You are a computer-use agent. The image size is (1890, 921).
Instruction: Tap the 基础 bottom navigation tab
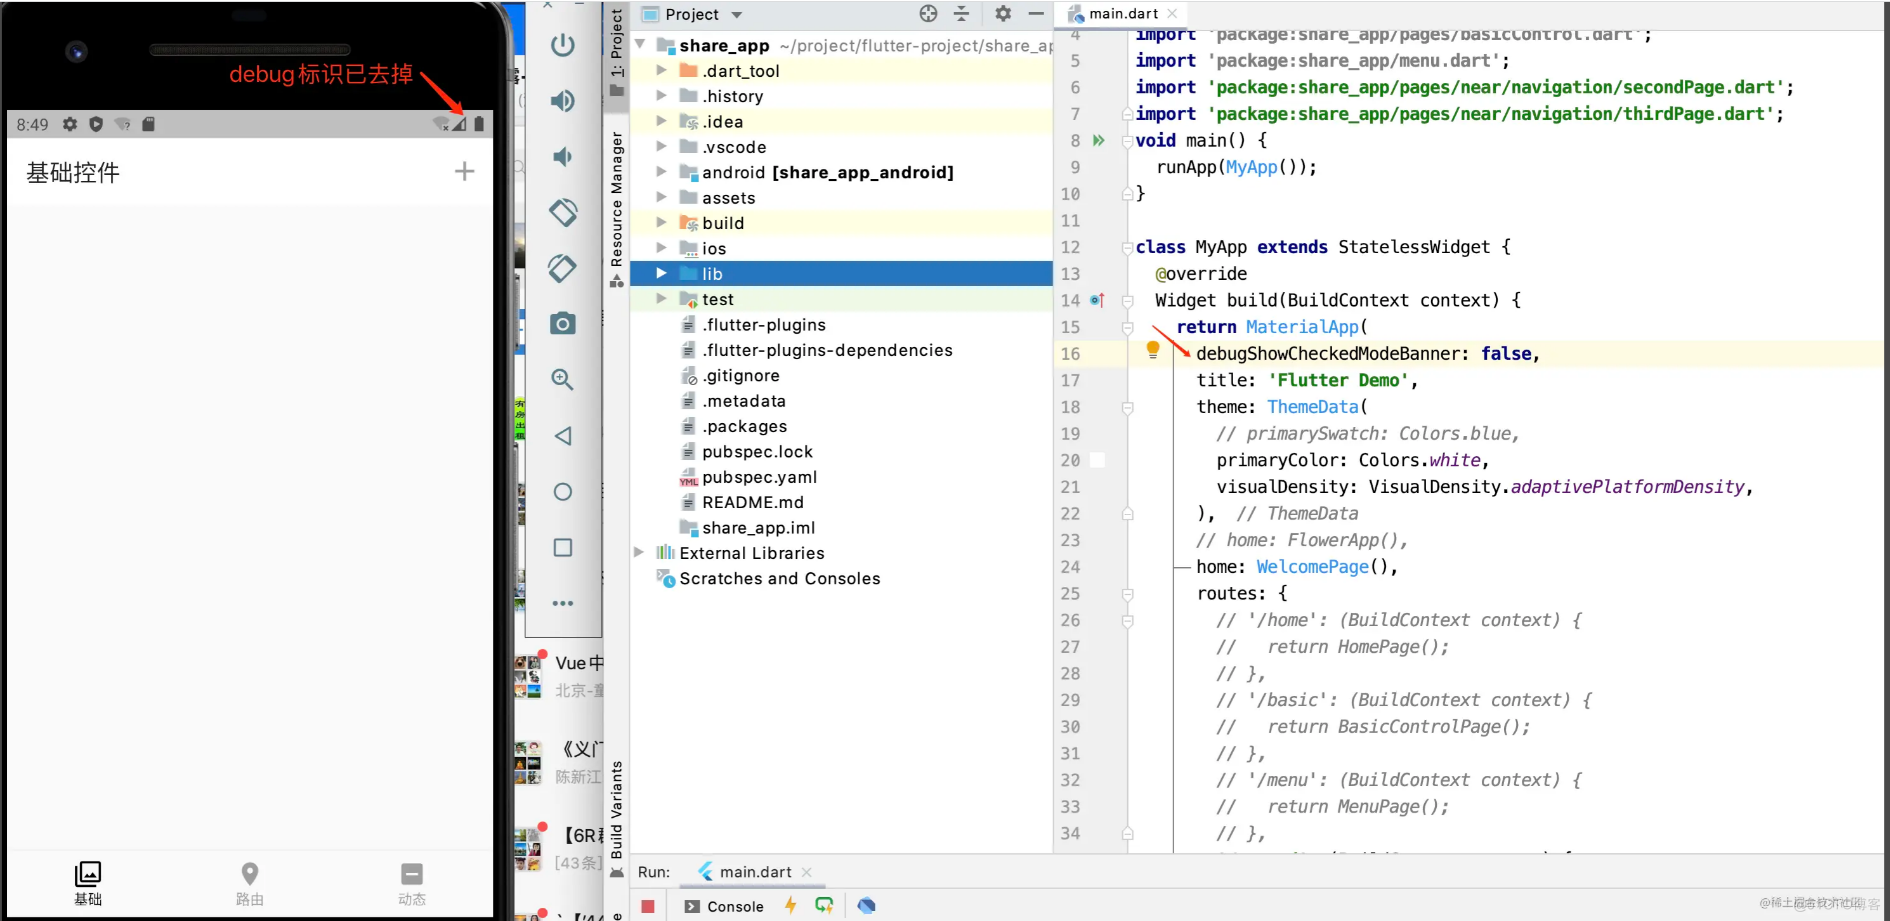88,884
